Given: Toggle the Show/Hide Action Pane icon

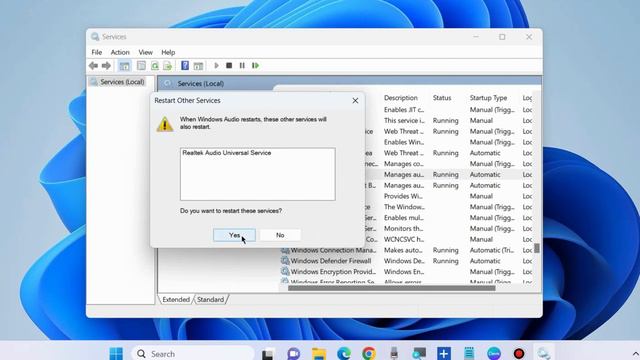Looking at the screenshot, I should click(198, 66).
